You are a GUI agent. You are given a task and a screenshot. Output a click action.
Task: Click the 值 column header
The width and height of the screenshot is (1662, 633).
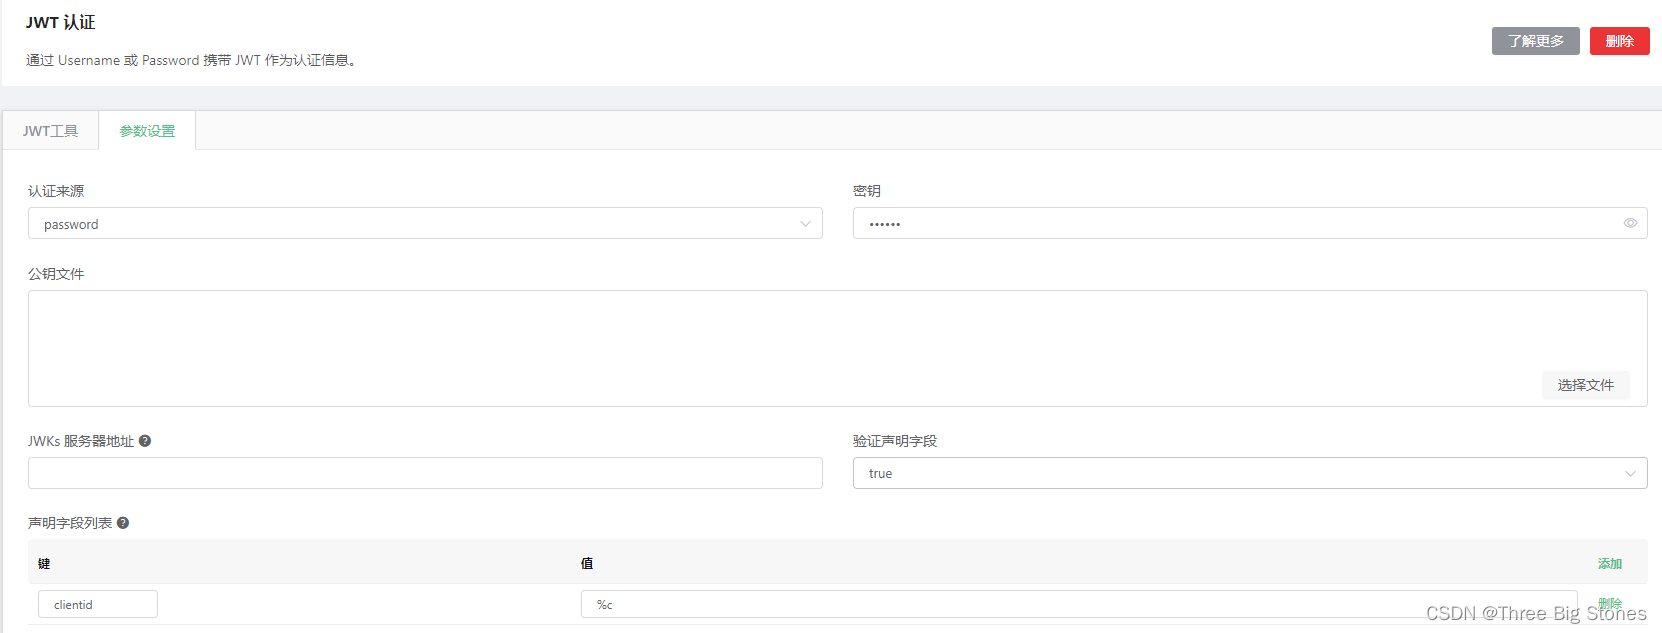click(x=587, y=564)
